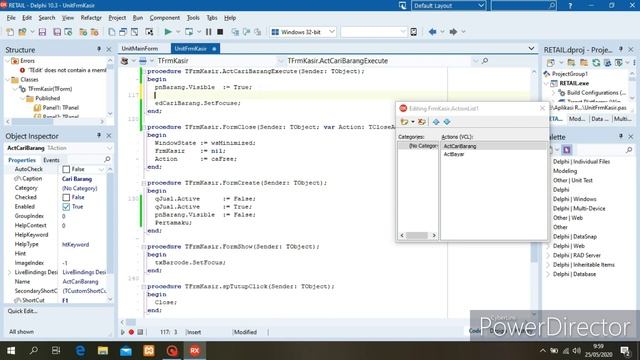The image size is (640, 360).
Task: Open Microsoft Edge from taskbar
Action: click(80, 351)
